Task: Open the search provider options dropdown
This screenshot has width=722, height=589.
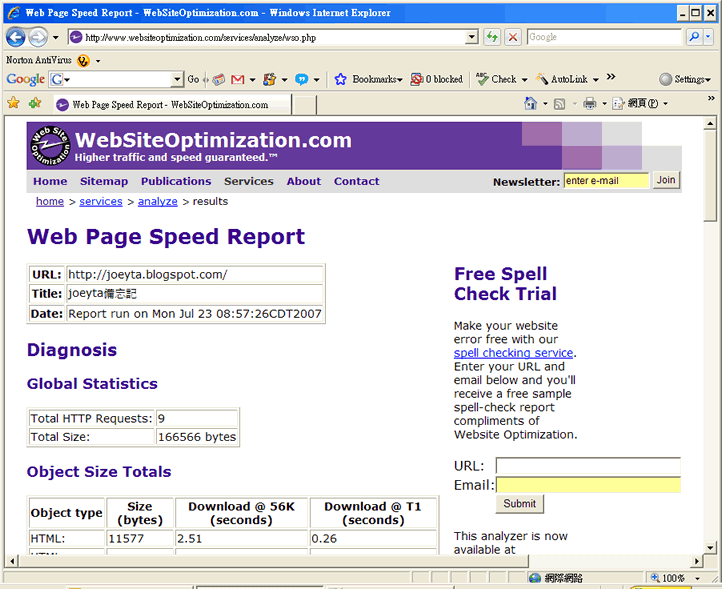Action: click(709, 37)
